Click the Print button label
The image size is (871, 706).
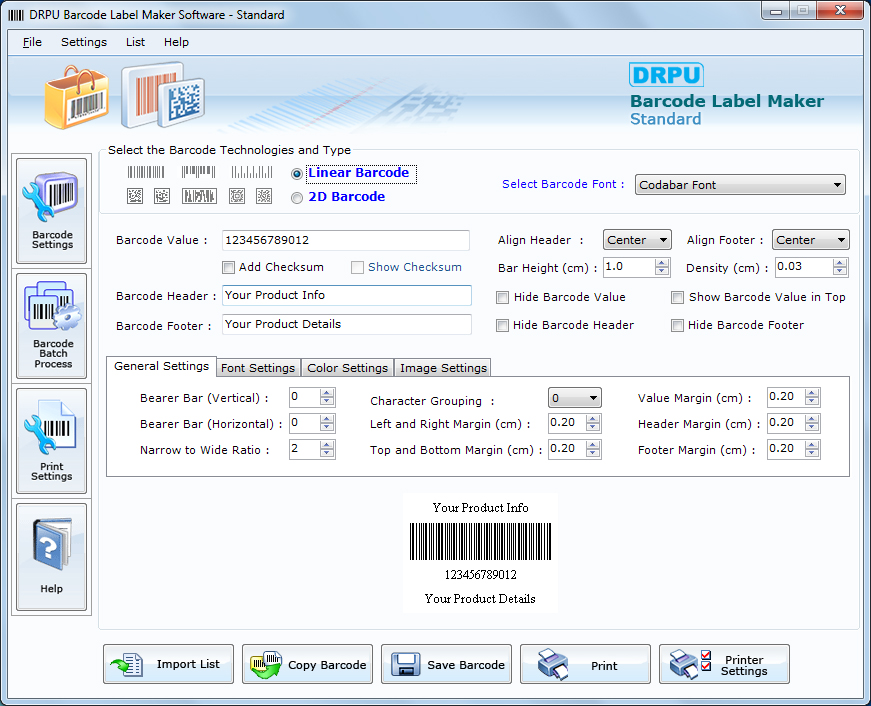604,665
